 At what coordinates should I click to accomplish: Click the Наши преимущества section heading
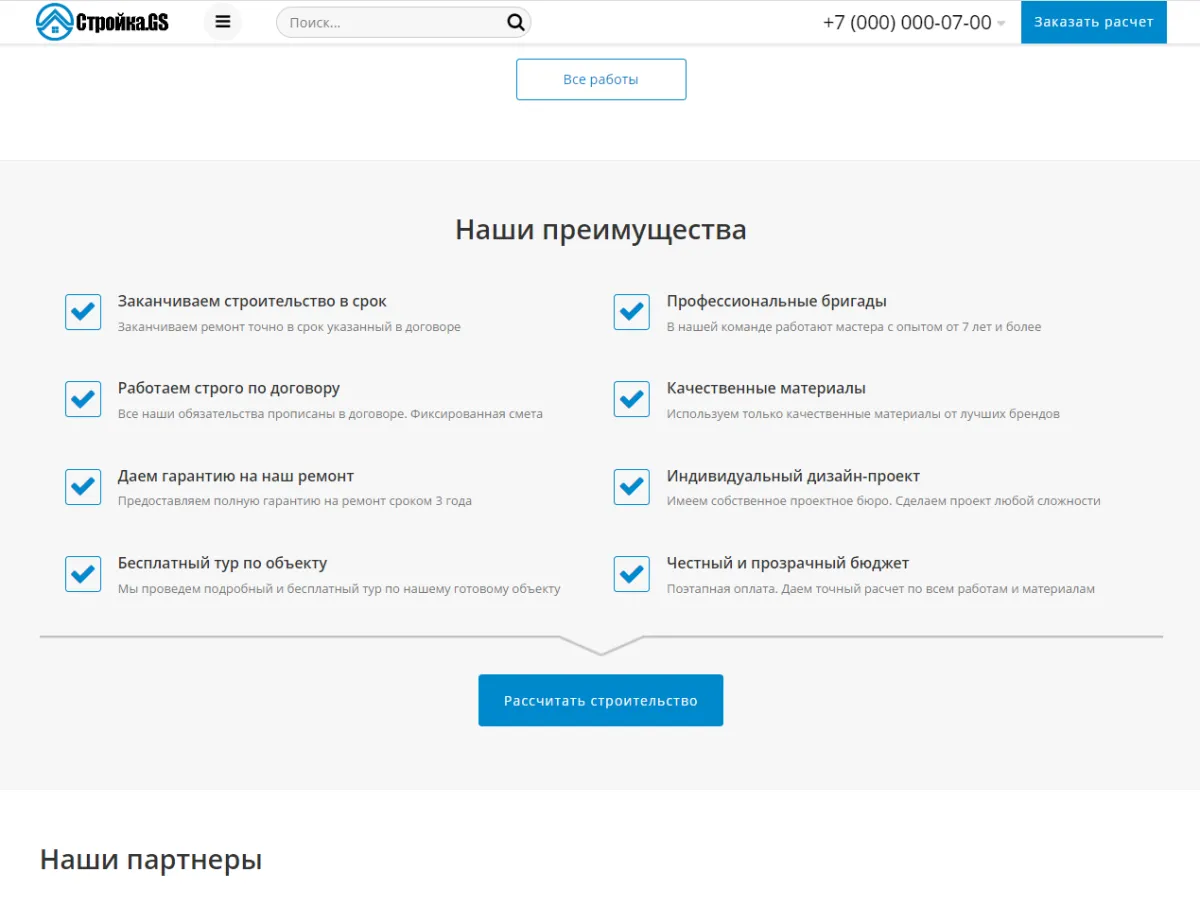tap(600, 229)
